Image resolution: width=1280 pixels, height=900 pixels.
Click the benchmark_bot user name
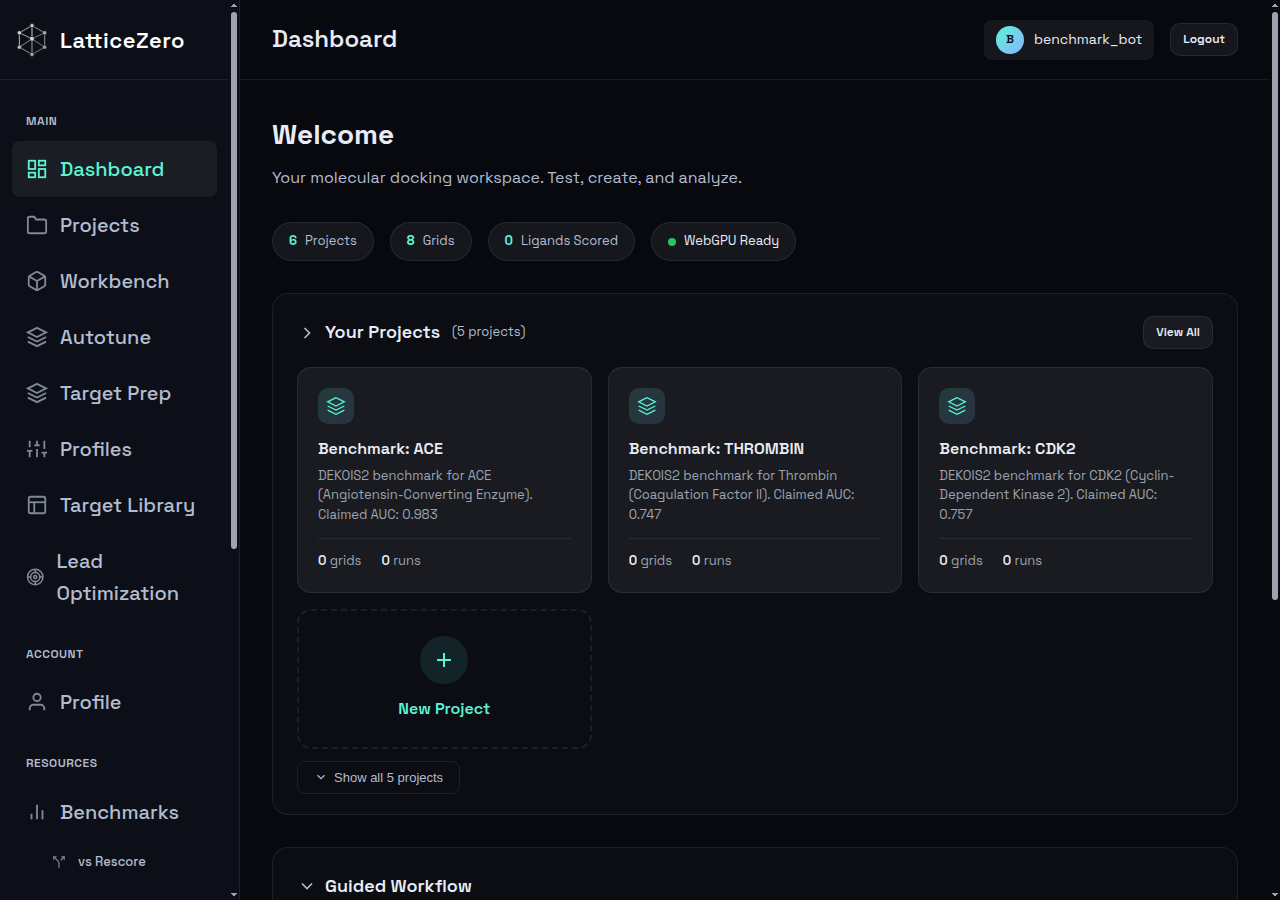tap(1088, 40)
